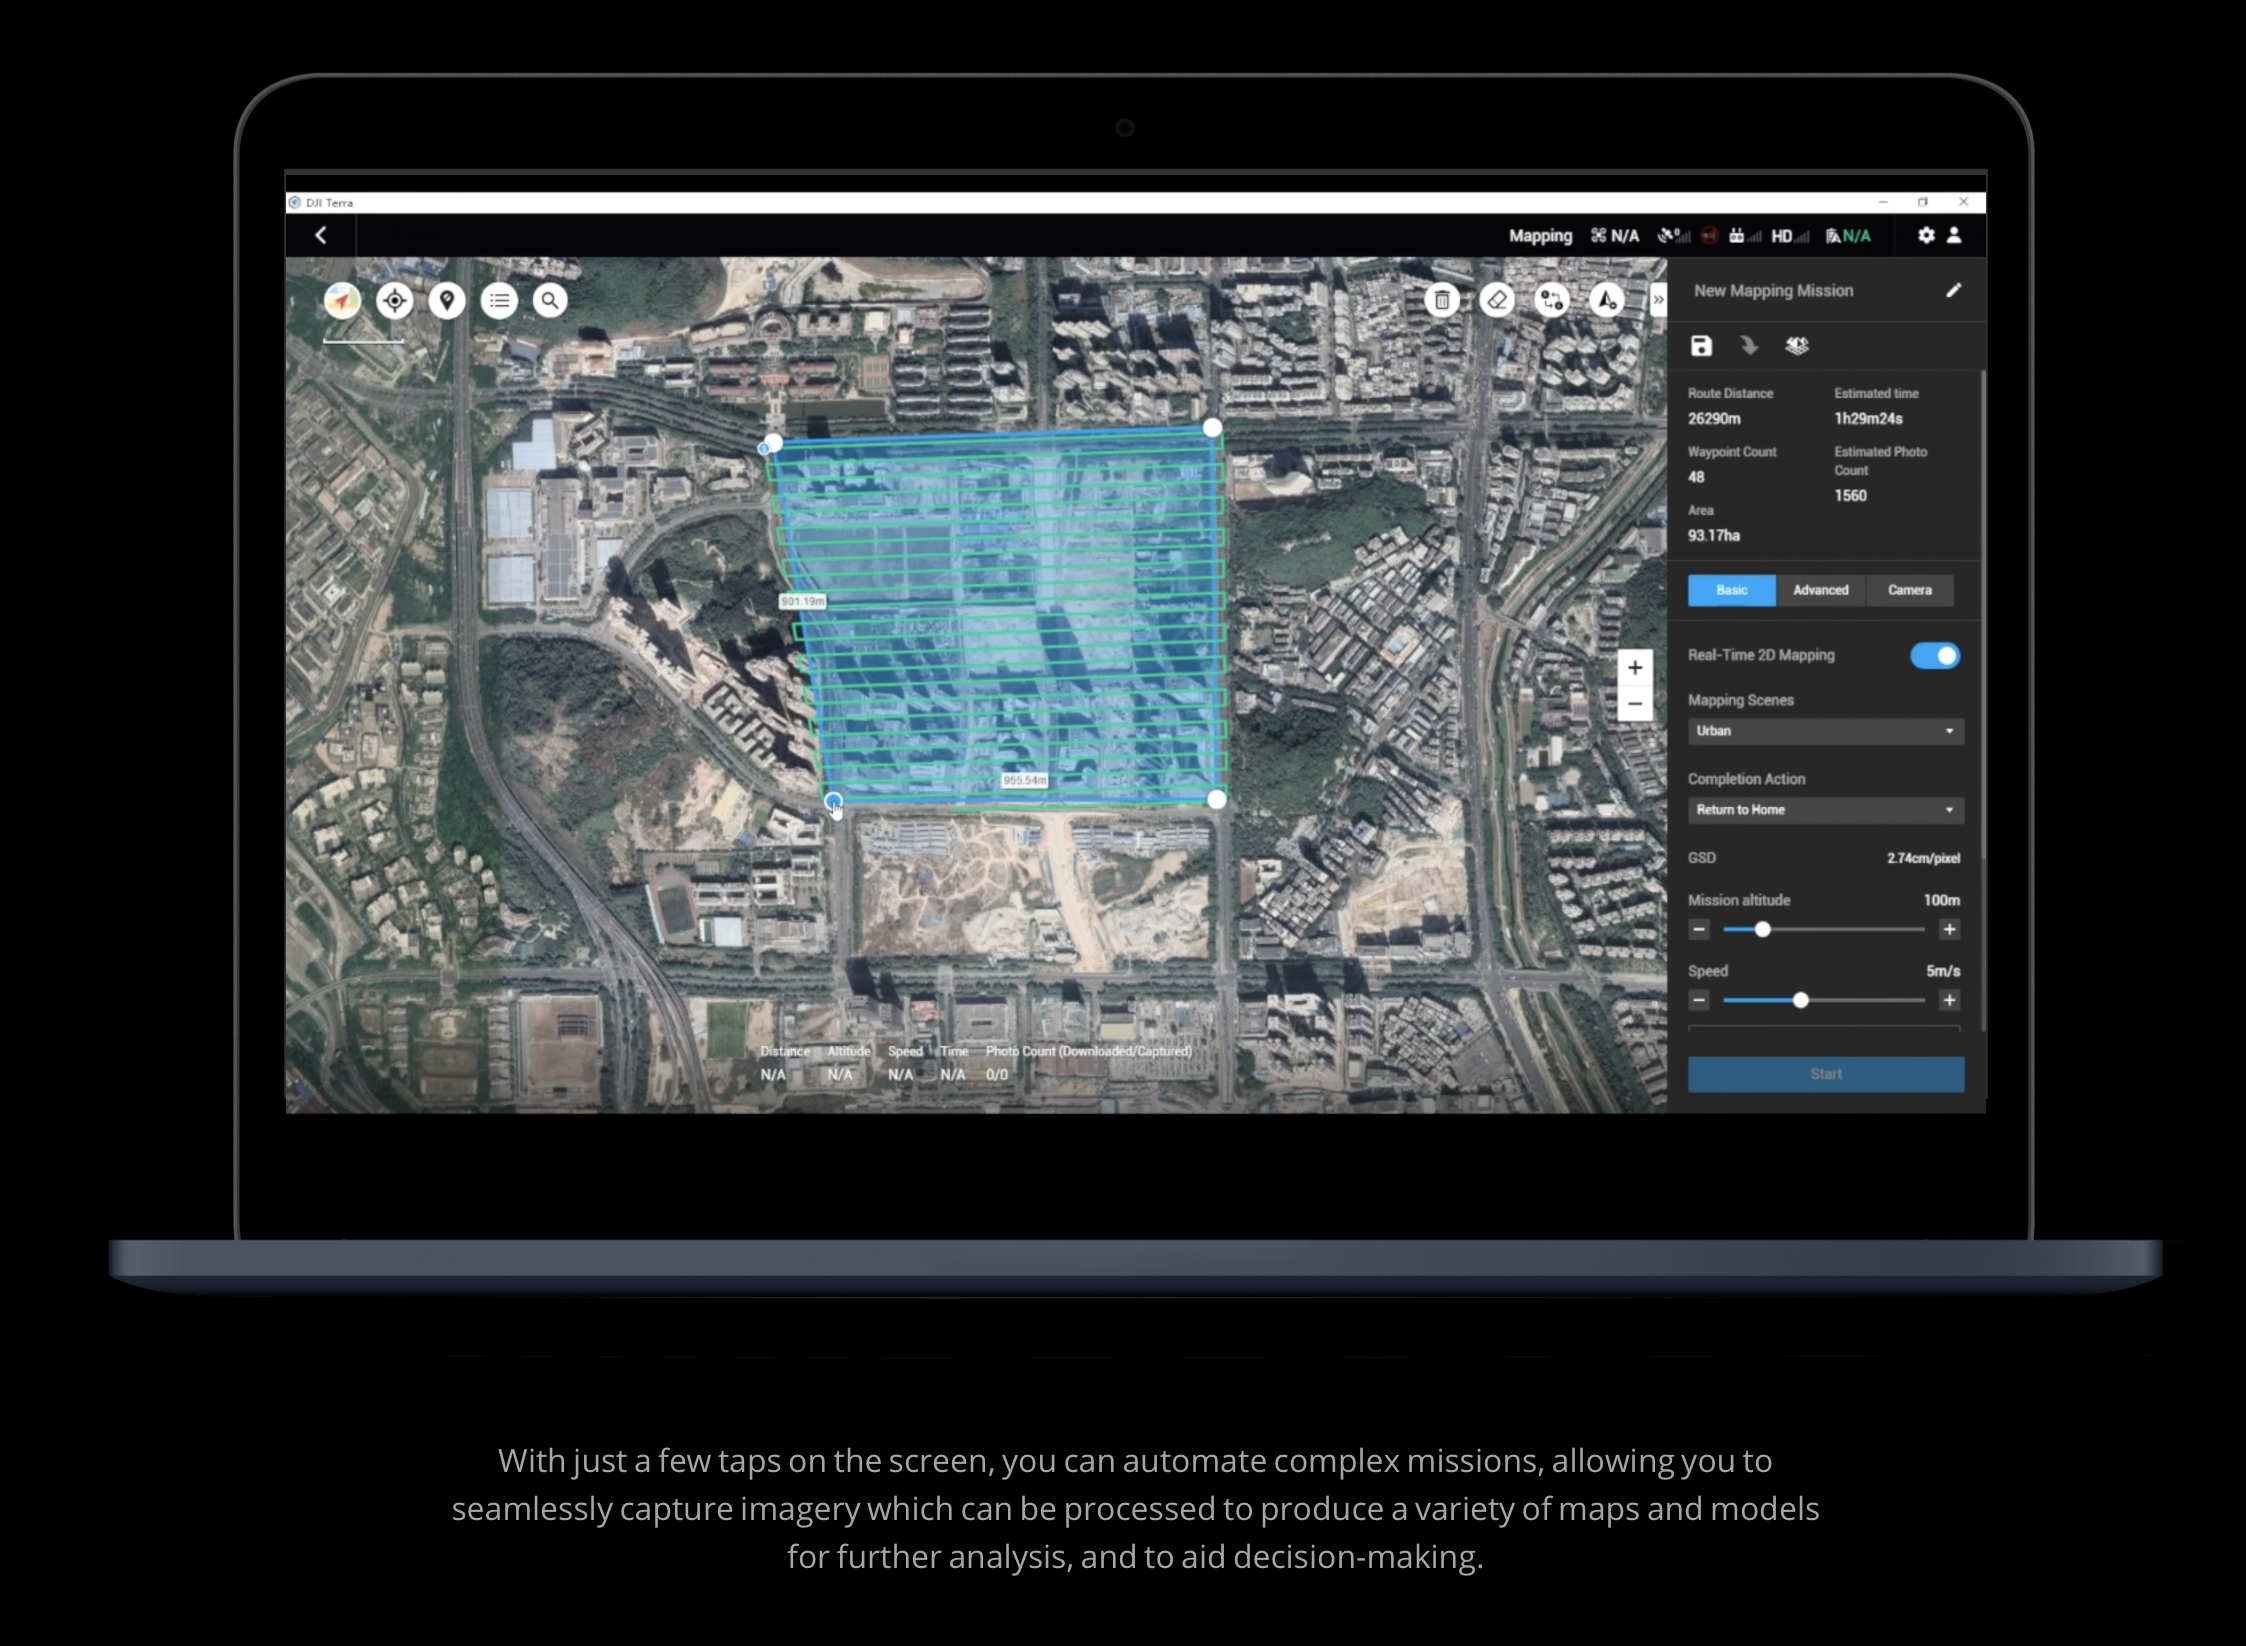Center map on current location crosshair
The width and height of the screenshot is (2246, 1646).
(x=395, y=300)
